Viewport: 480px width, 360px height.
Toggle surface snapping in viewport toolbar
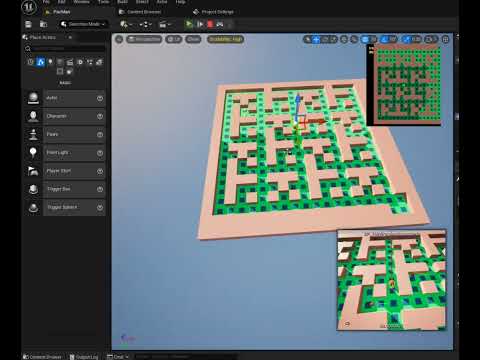pos(354,39)
